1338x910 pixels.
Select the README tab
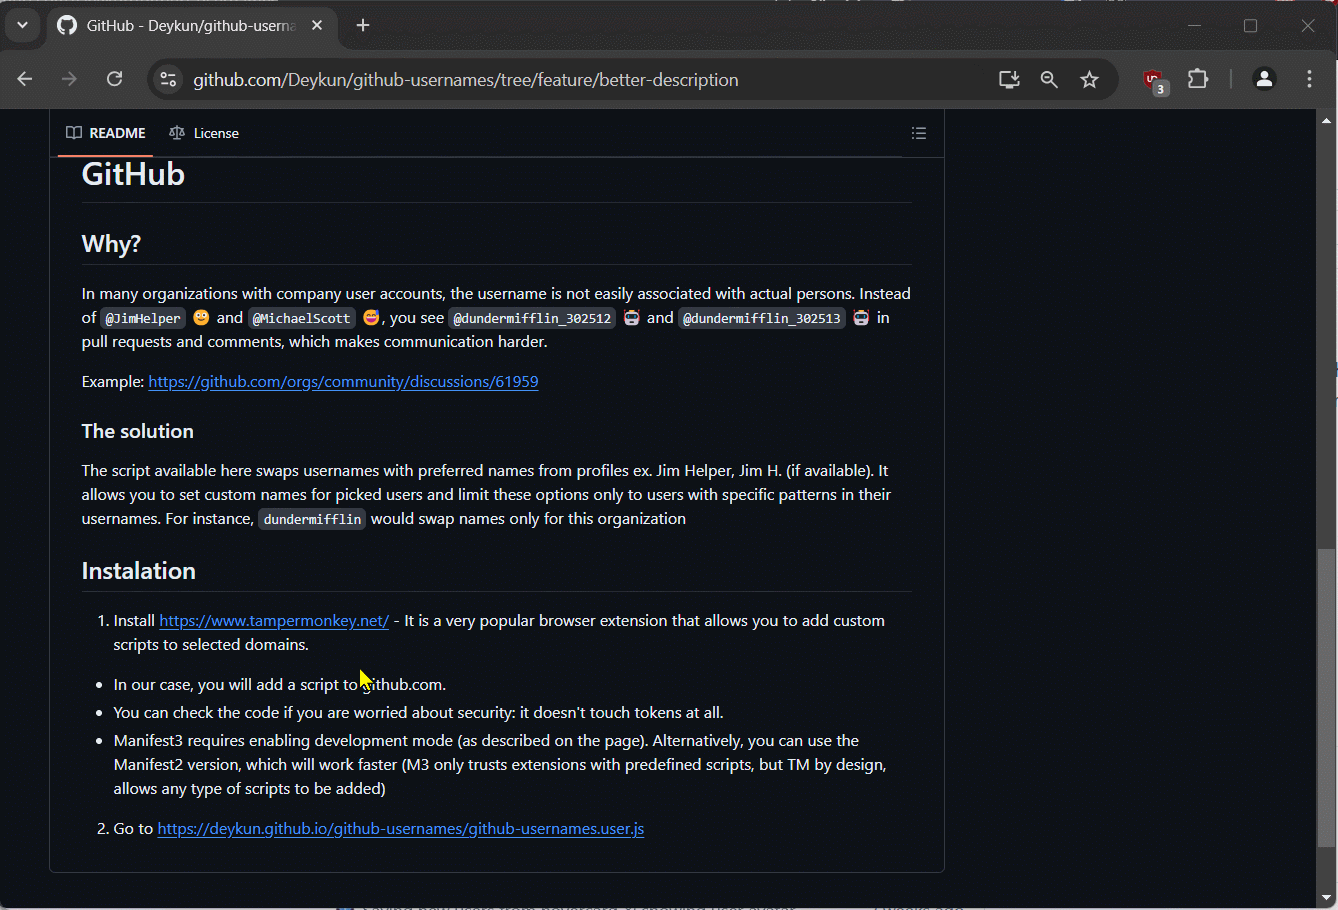click(x=106, y=133)
